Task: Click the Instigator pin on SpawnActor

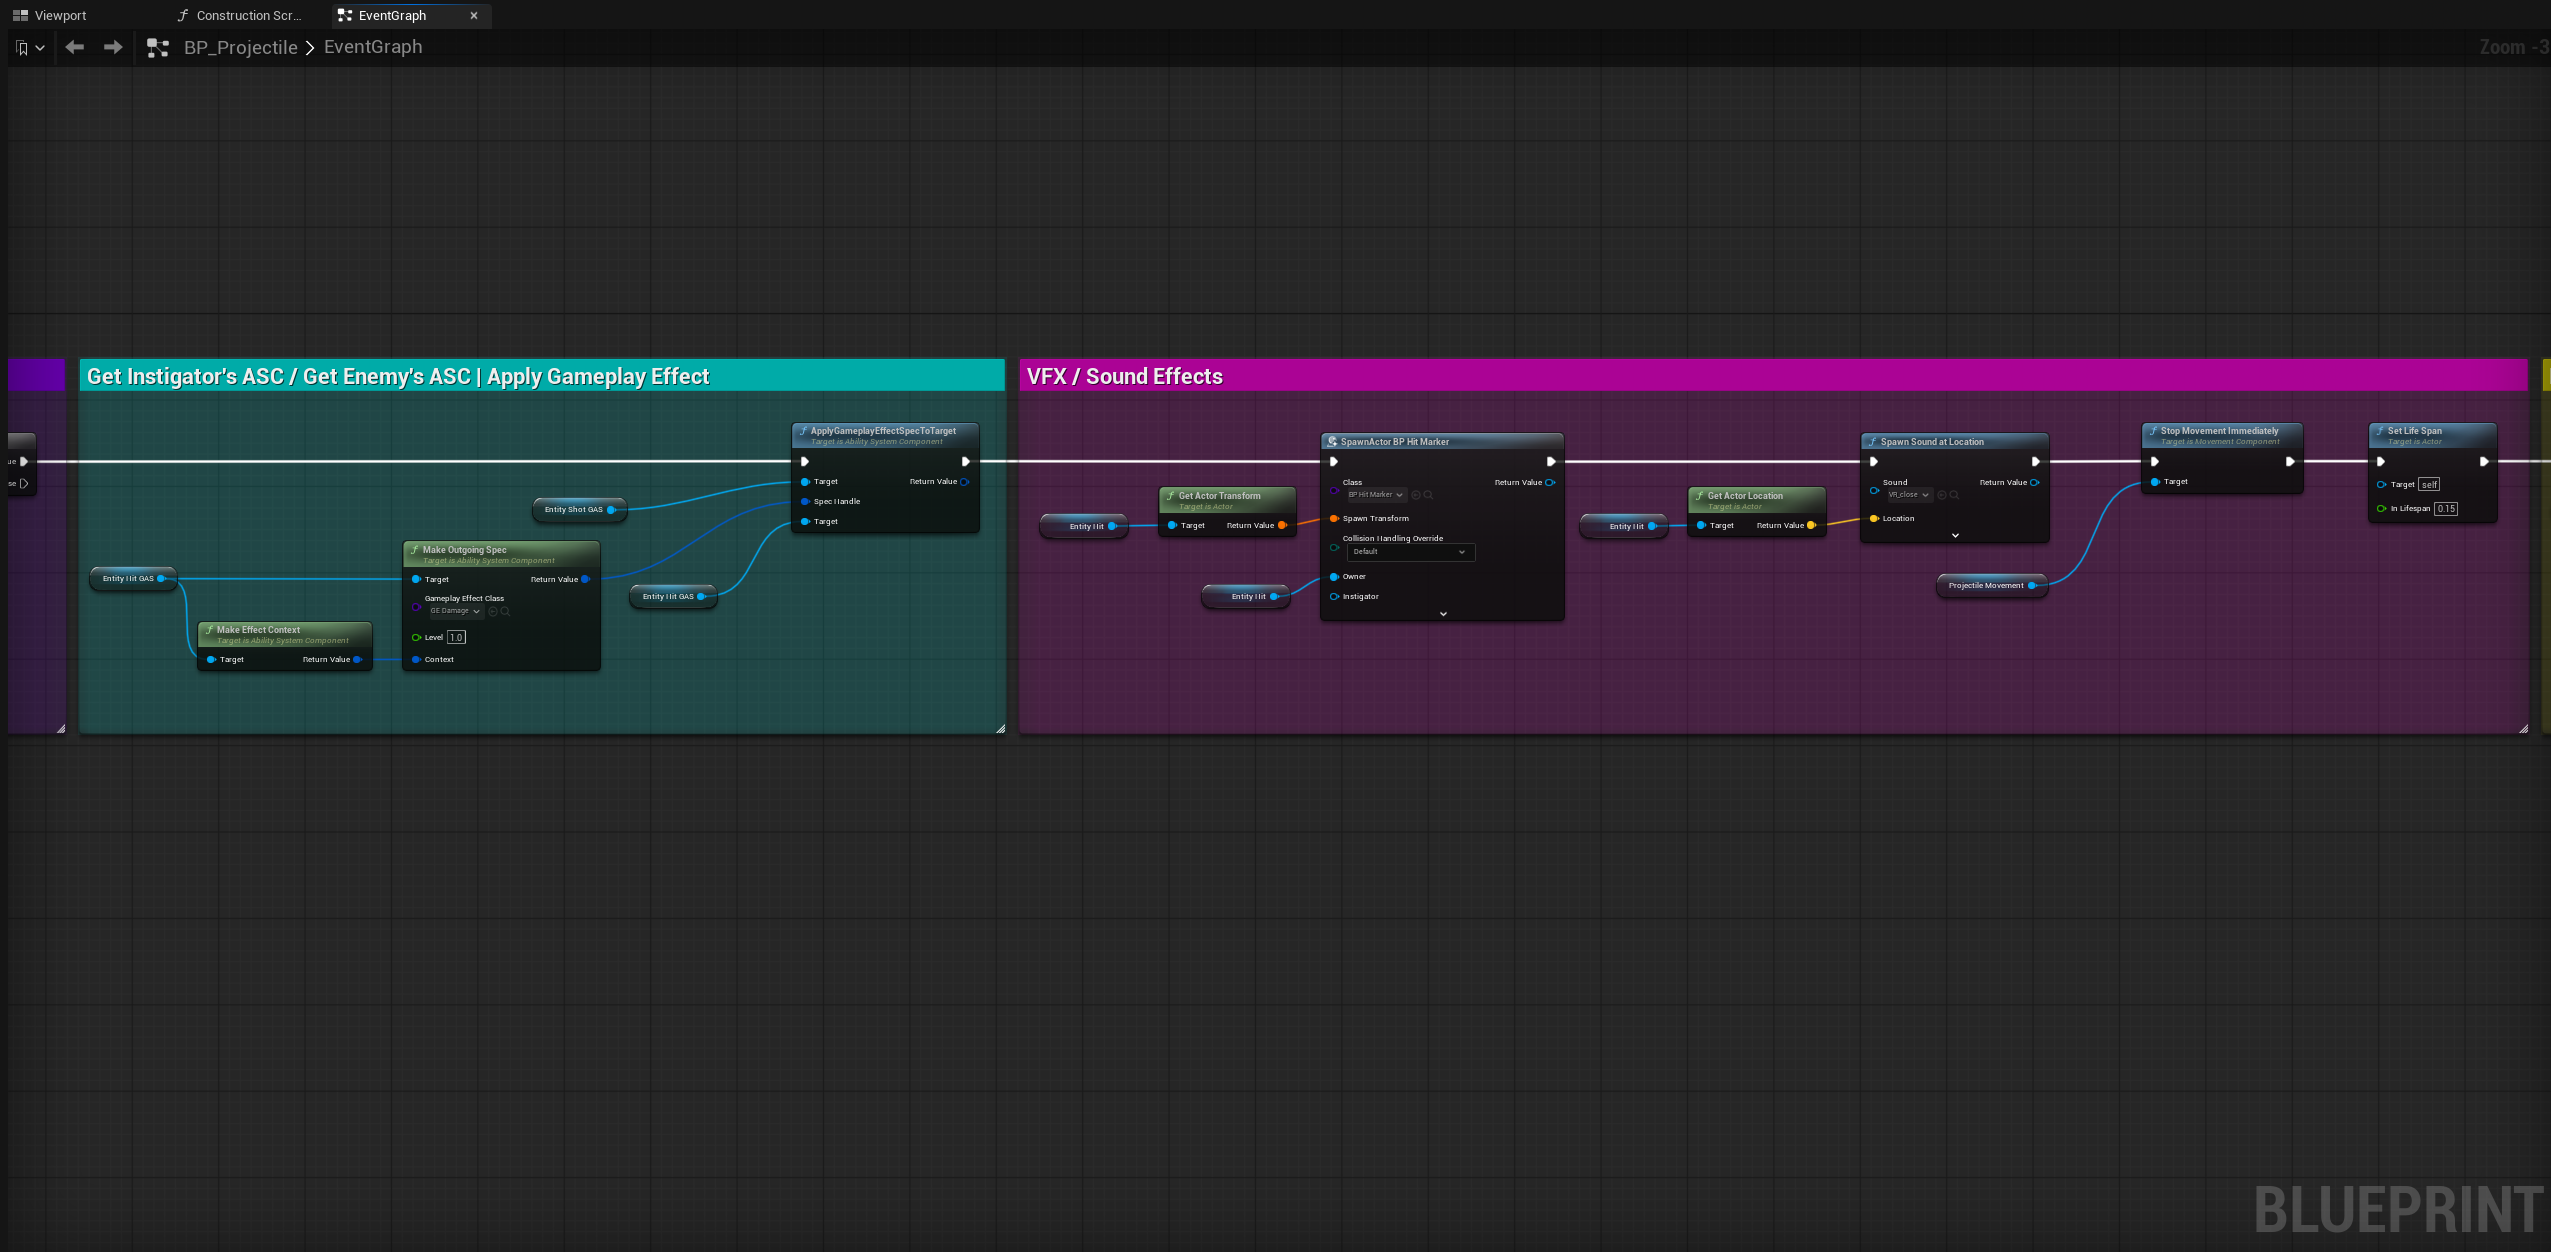Action: click(1334, 597)
